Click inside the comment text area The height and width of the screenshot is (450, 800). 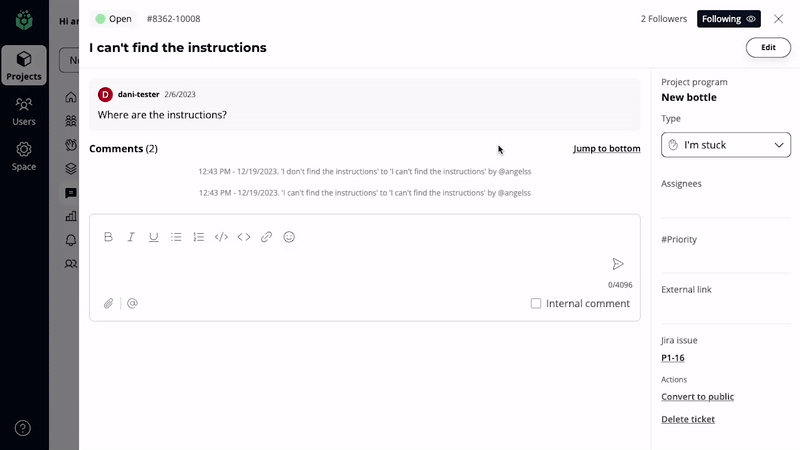pos(350,265)
